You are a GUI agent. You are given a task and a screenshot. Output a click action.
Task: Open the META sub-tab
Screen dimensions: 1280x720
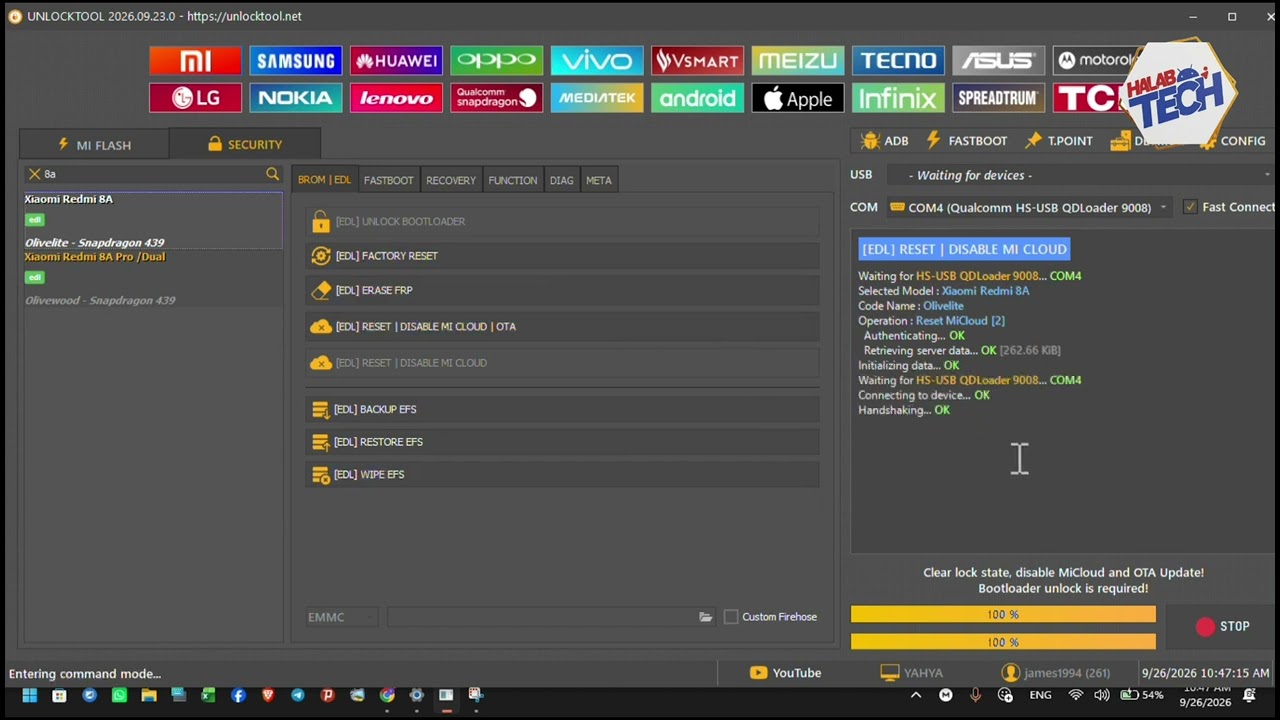coord(599,180)
